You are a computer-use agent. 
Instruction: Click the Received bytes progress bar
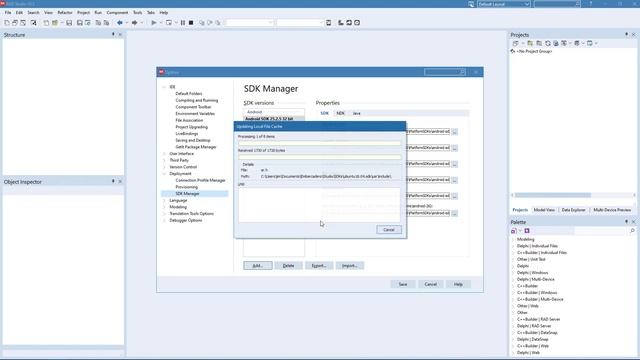320,157
